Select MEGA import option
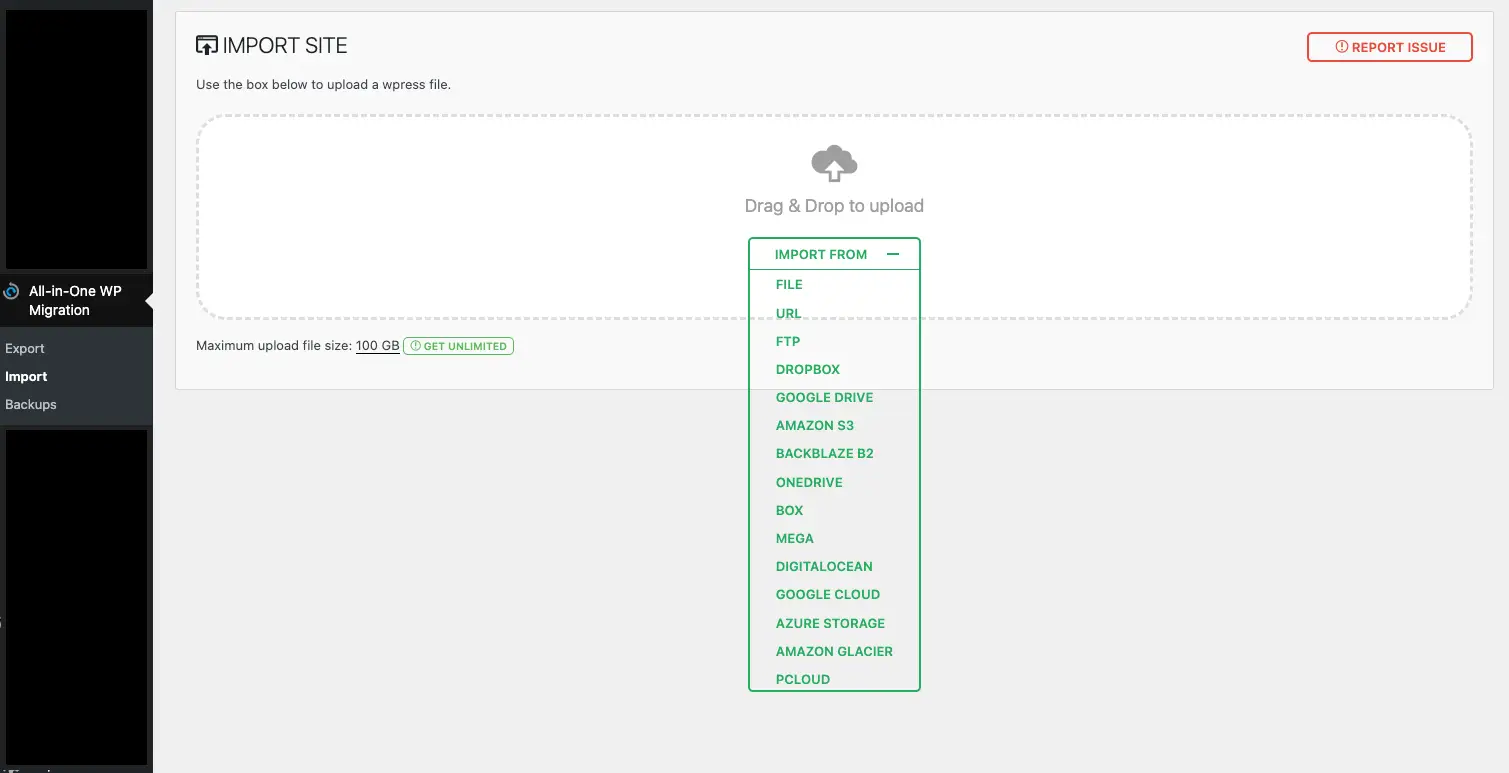Screen dimensions: 1509x773 pyautogui.click(x=795, y=538)
